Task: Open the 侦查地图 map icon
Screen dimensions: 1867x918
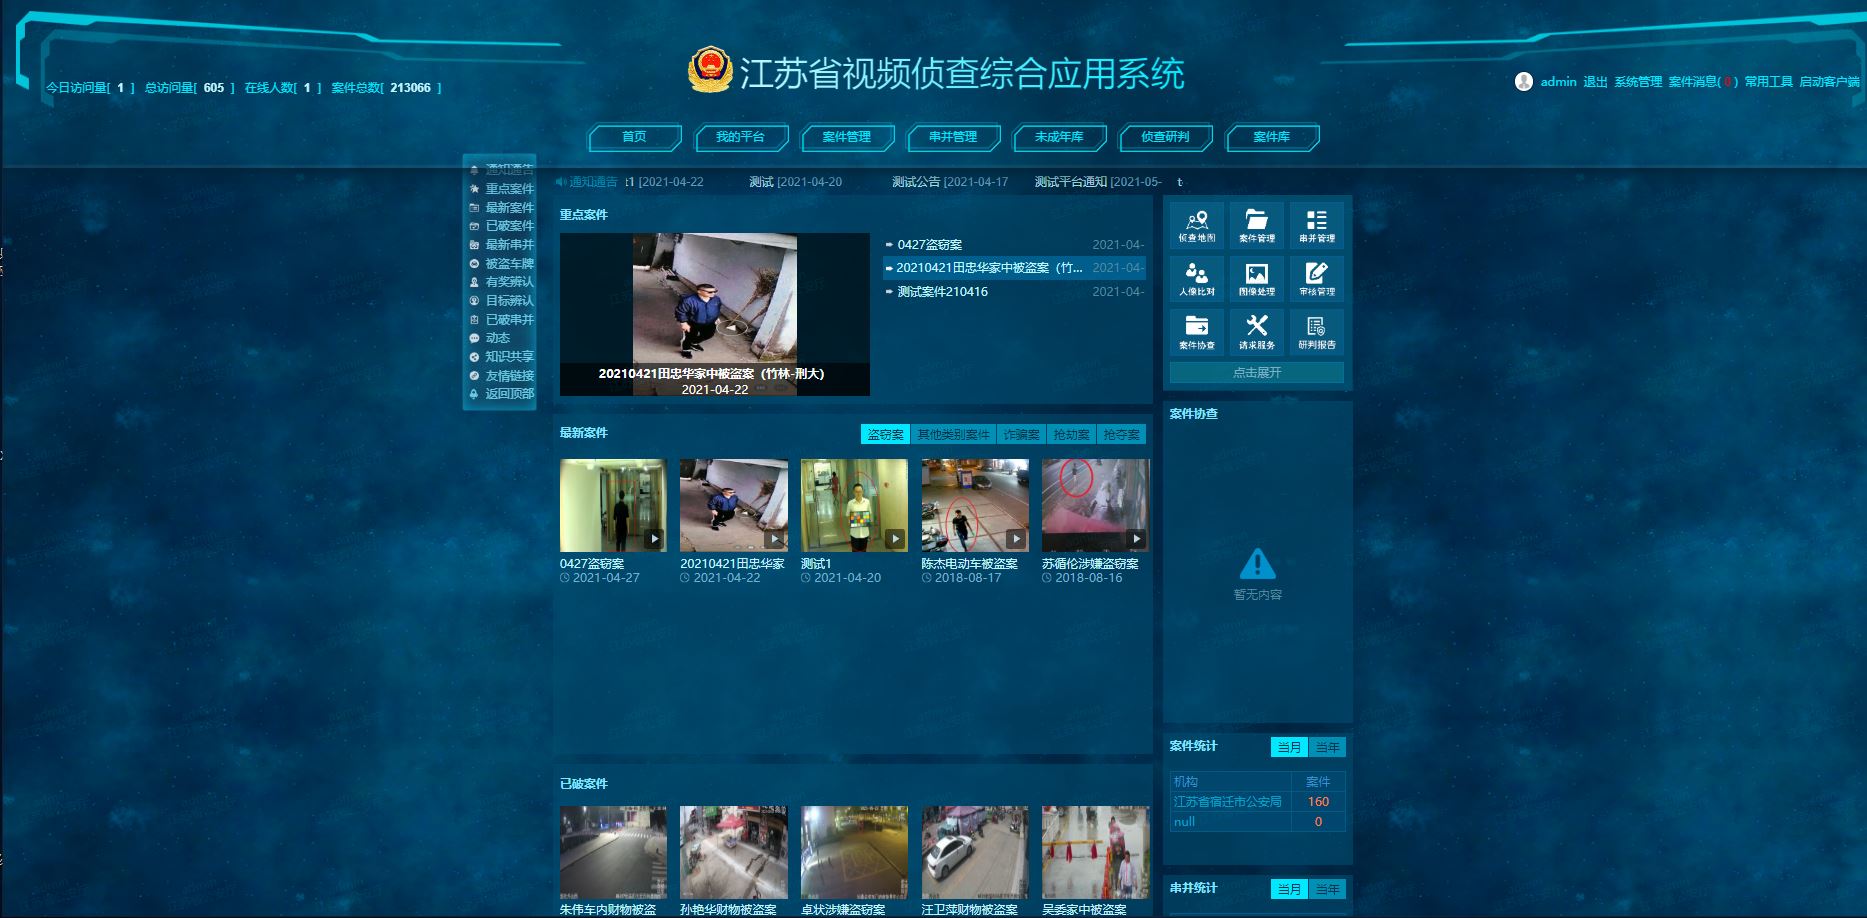Action: coord(1196,225)
